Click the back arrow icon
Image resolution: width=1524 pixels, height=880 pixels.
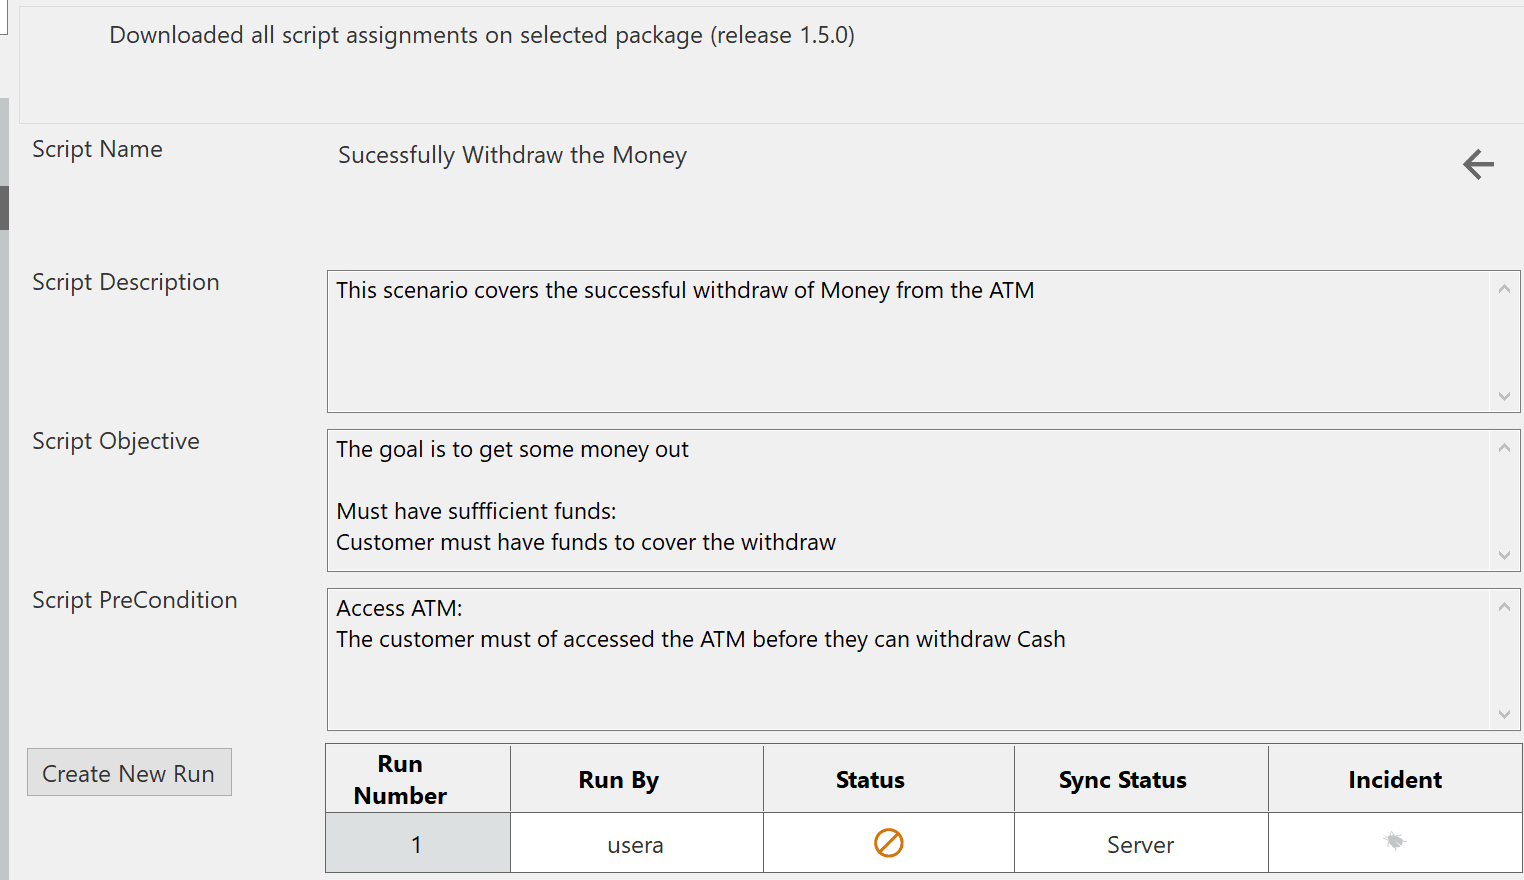point(1478,164)
